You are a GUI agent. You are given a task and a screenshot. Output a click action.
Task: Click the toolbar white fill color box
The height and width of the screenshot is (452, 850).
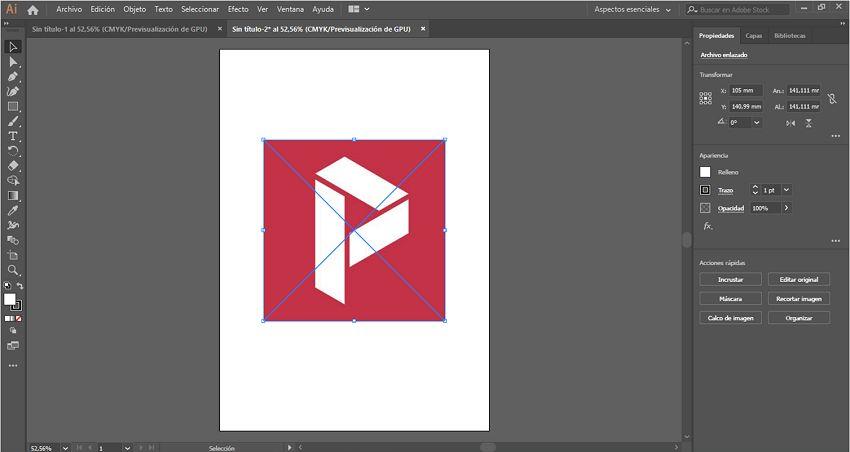(10, 299)
